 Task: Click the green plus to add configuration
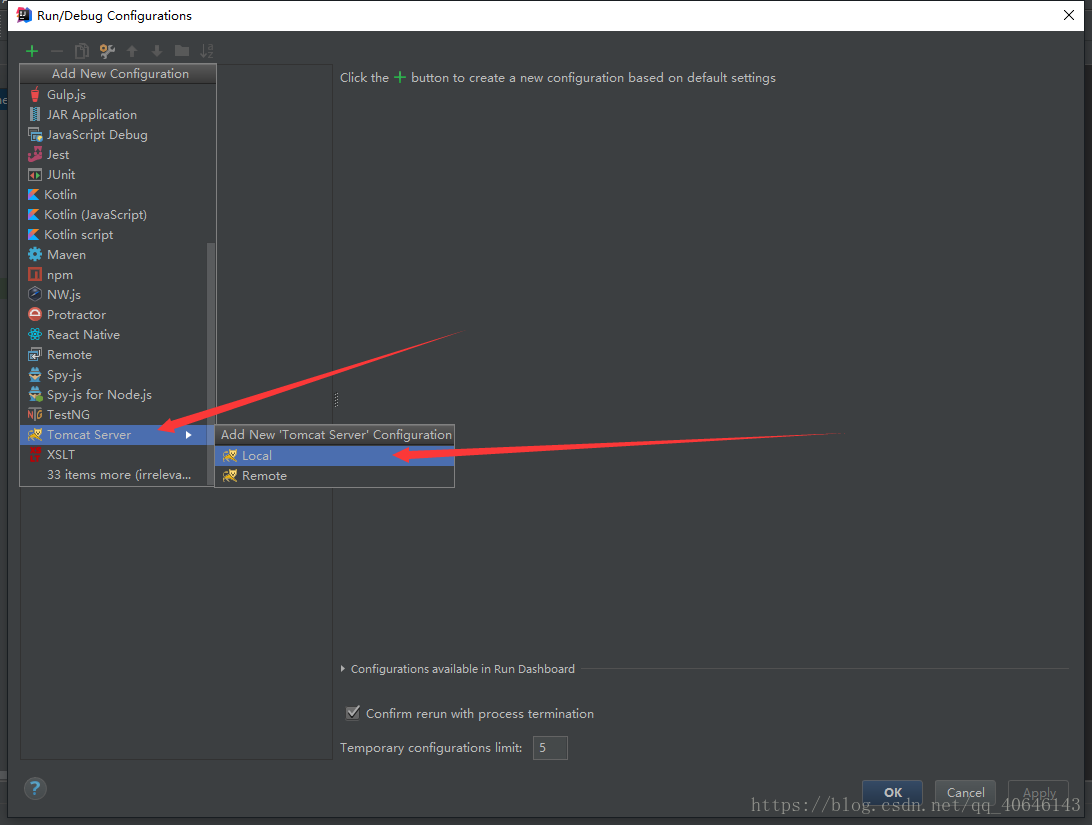coord(31,51)
